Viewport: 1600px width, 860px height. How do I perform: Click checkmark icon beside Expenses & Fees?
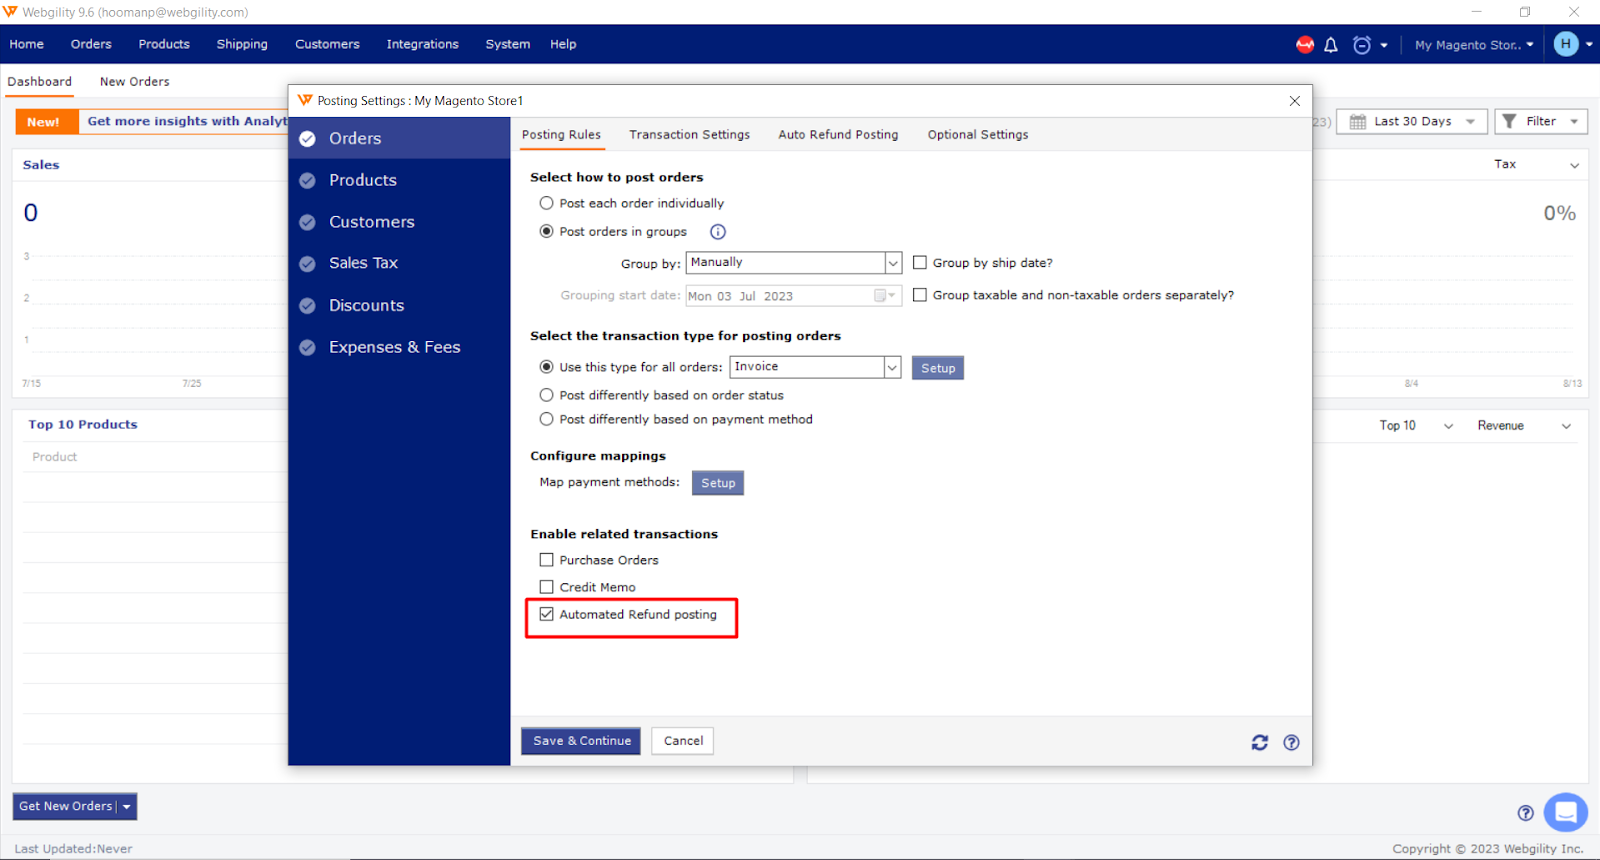(308, 348)
